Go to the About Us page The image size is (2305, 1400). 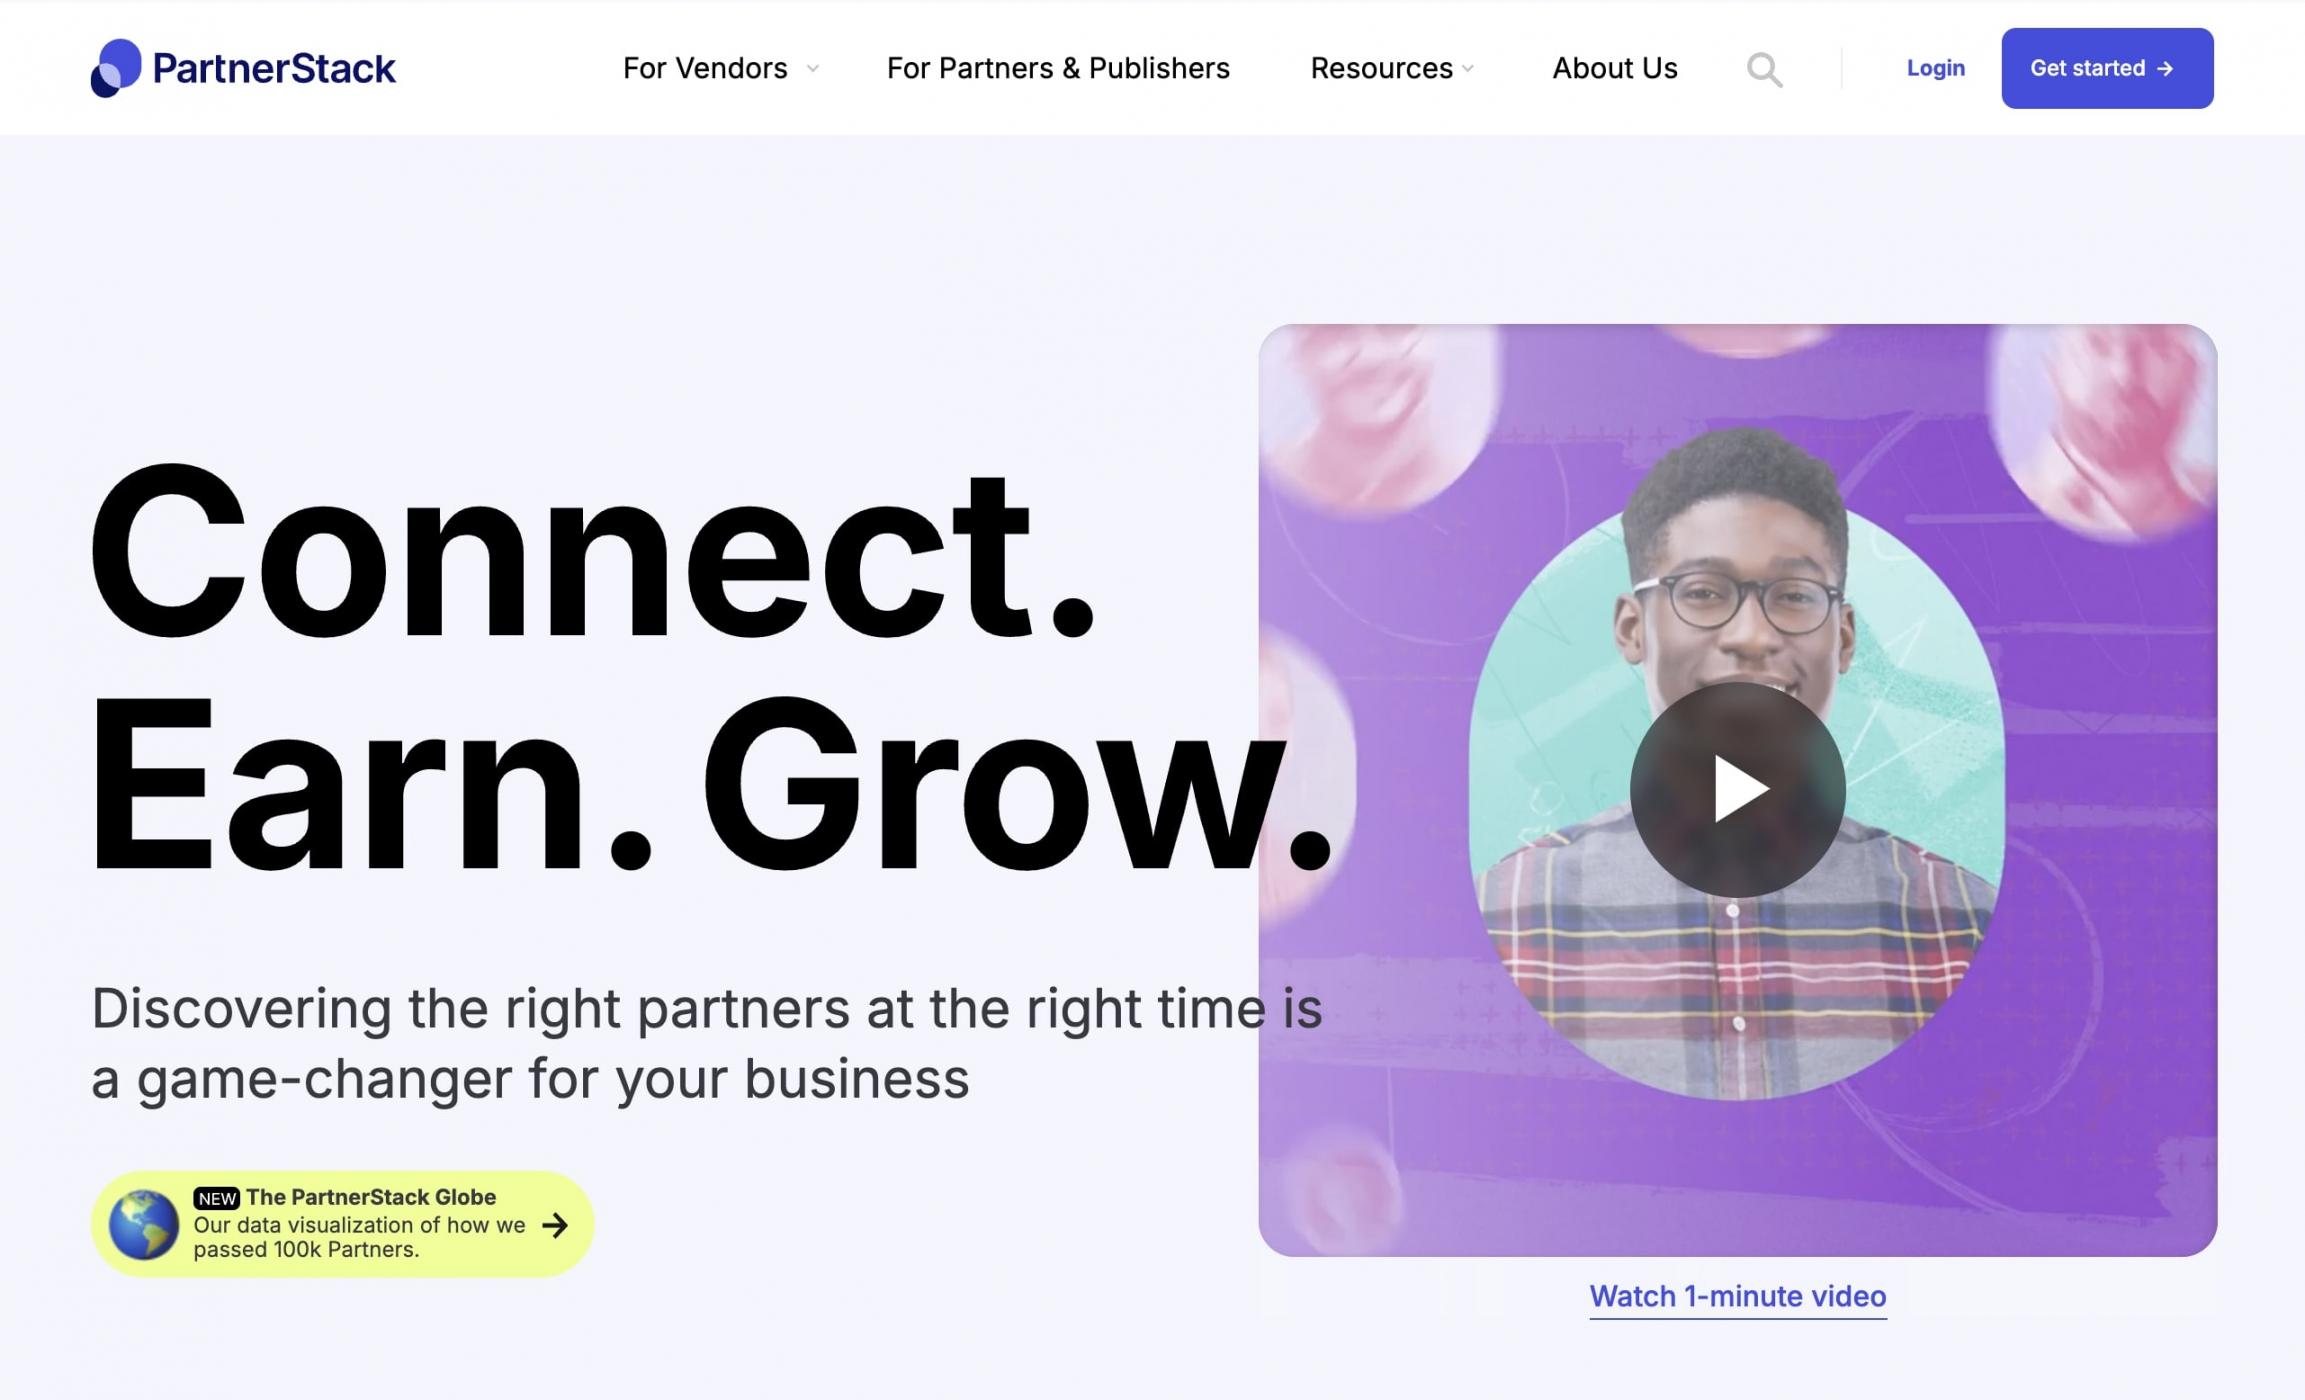1615,68
